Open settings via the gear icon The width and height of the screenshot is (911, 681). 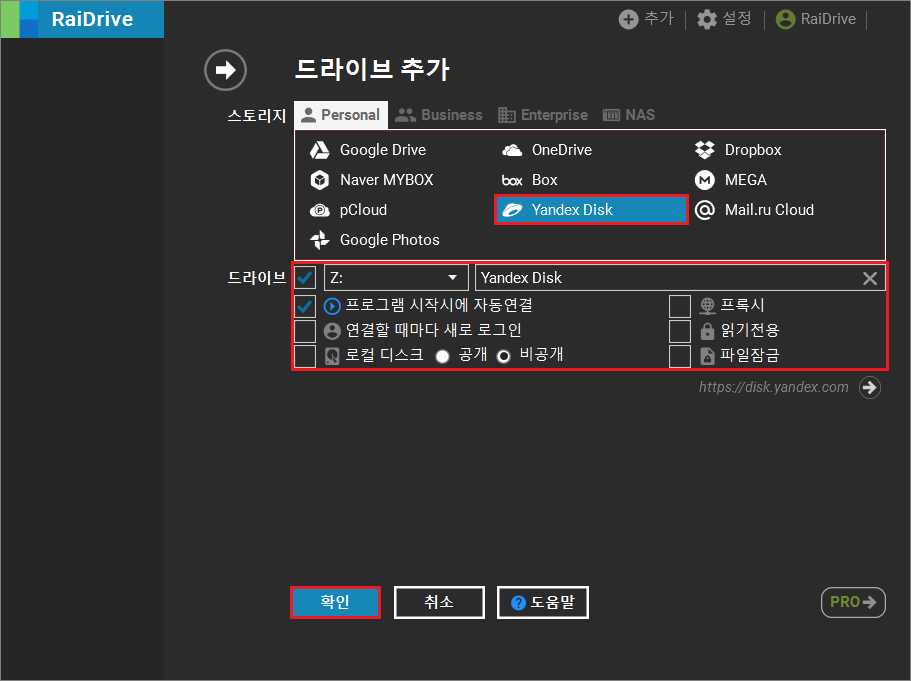(707, 19)
